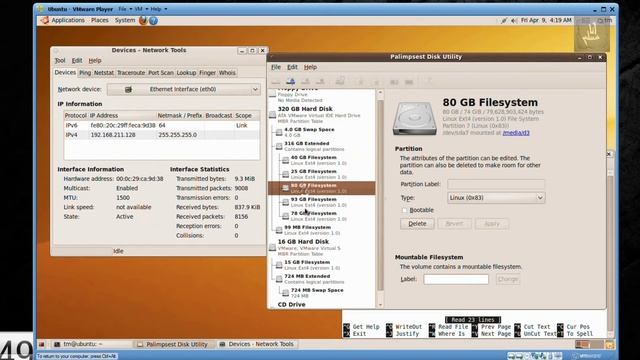640x360 pixels.
Task: Click the show desktop icon on bottom panel
Action: pos(42,344)
